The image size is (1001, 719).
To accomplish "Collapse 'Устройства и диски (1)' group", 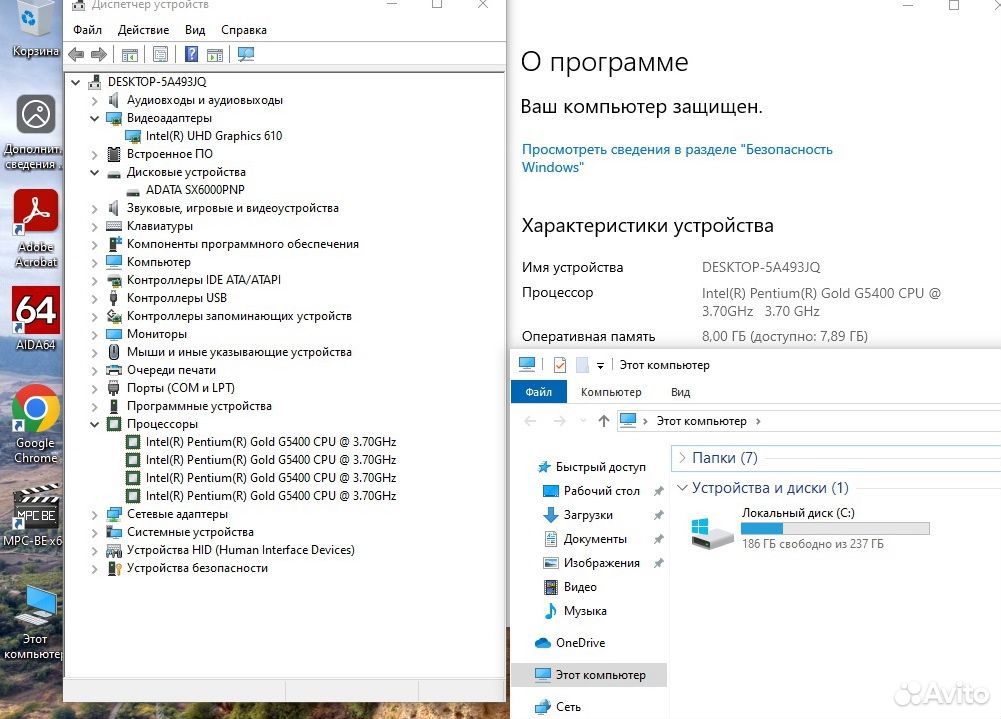I will (682, 488).
